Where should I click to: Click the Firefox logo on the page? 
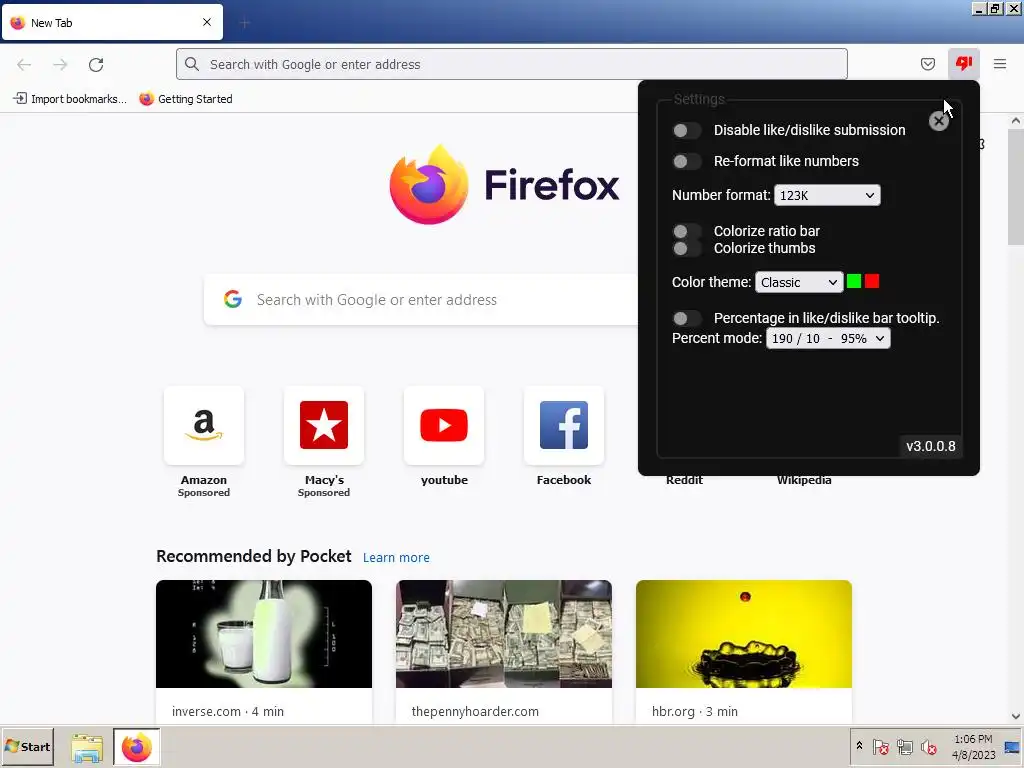pos(428,184)
